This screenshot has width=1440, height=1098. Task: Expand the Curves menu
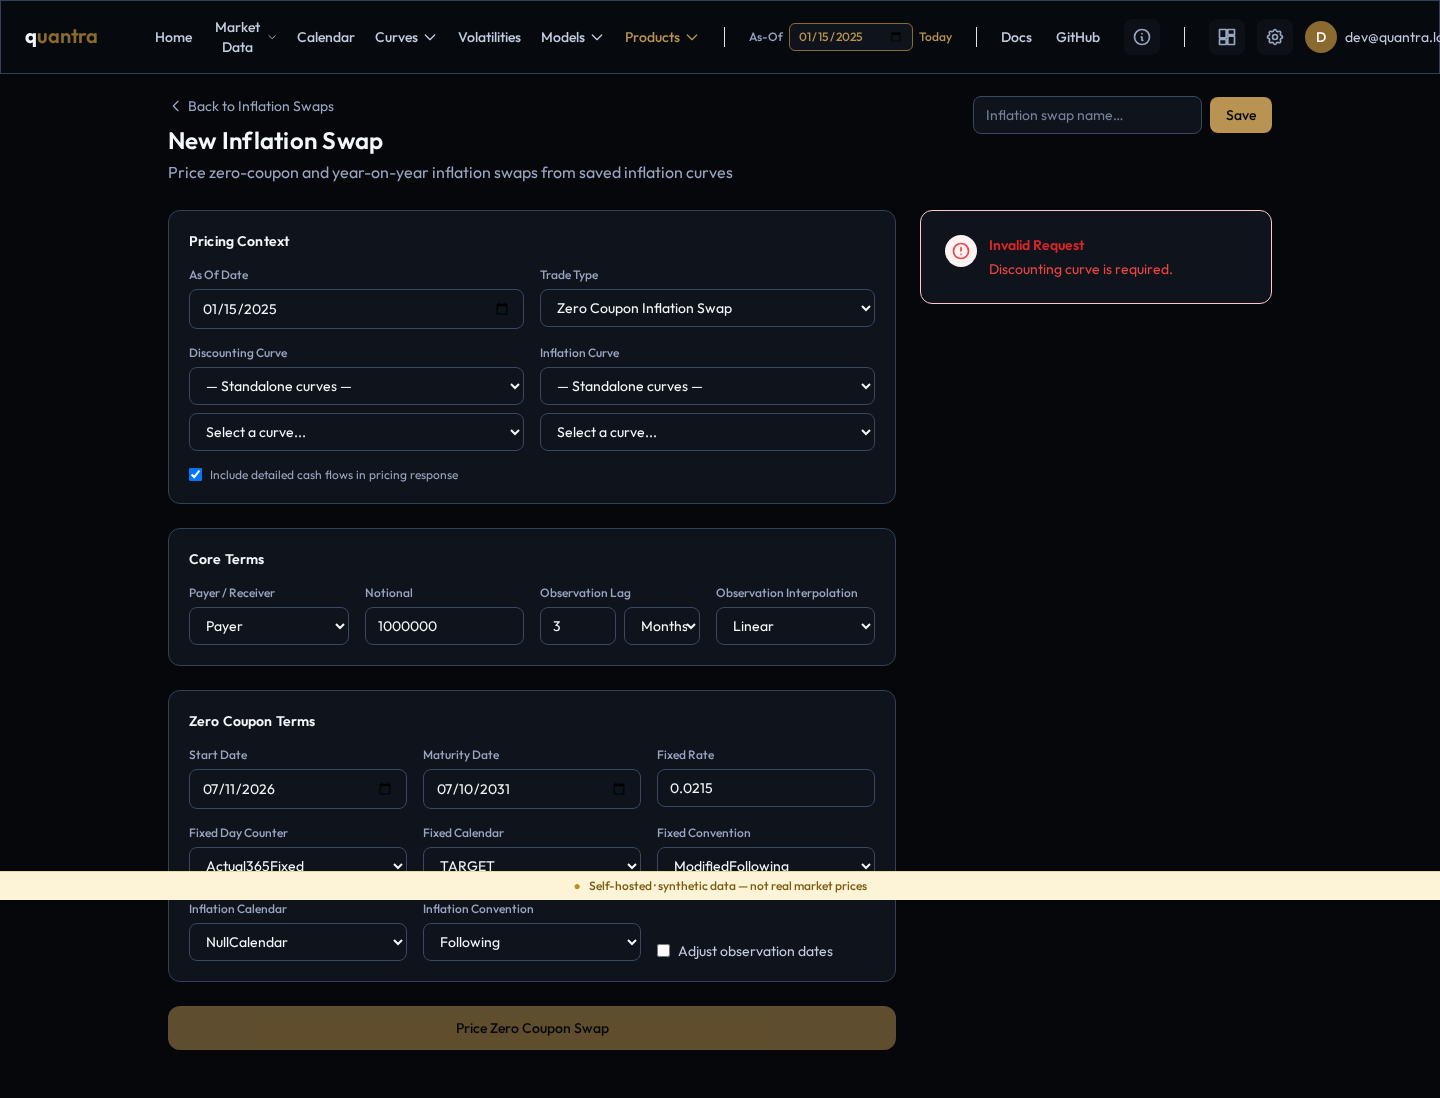(x=405, y=37)
